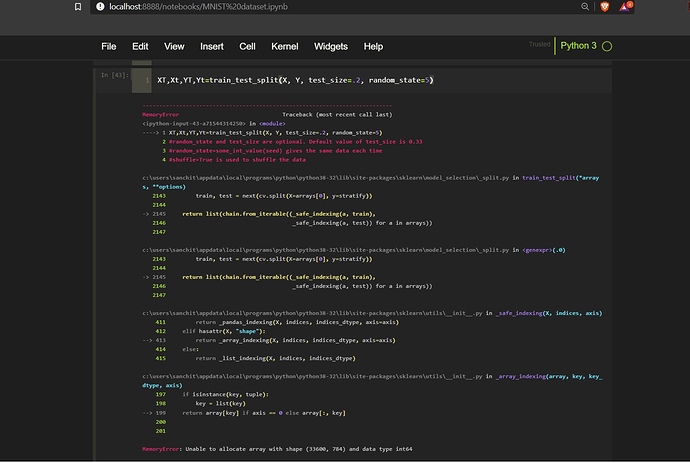
Task: Open the Edit menu
Action: pyautogui.click(x=140, y=47)
